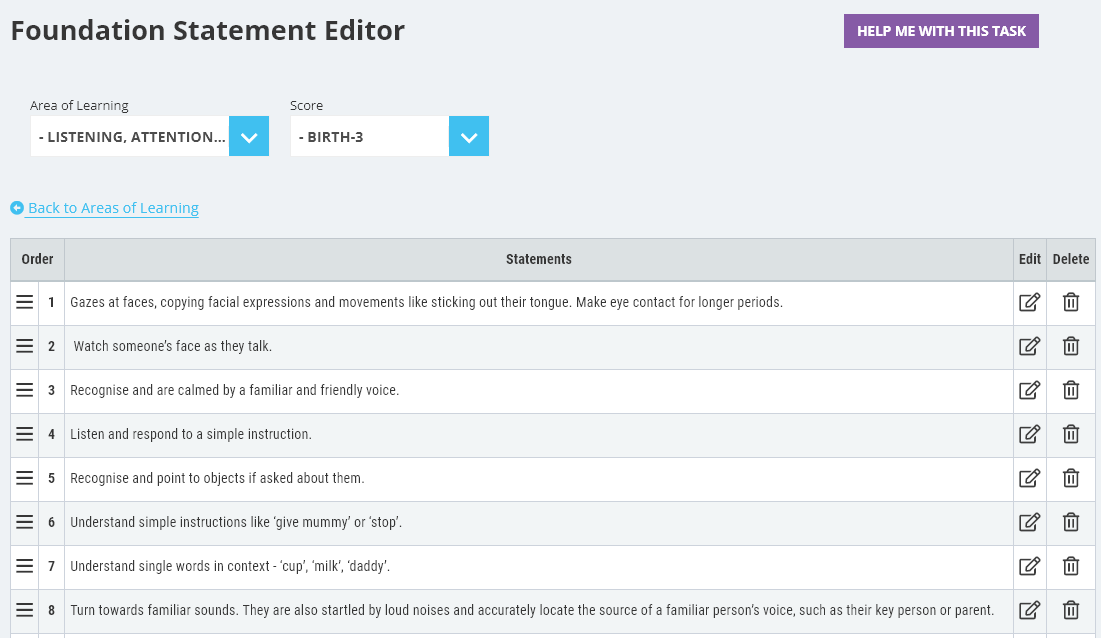Delete 'Listen and respond to a simple instruction'
Screen dimensions: 1101x638
click(1071, 434)
